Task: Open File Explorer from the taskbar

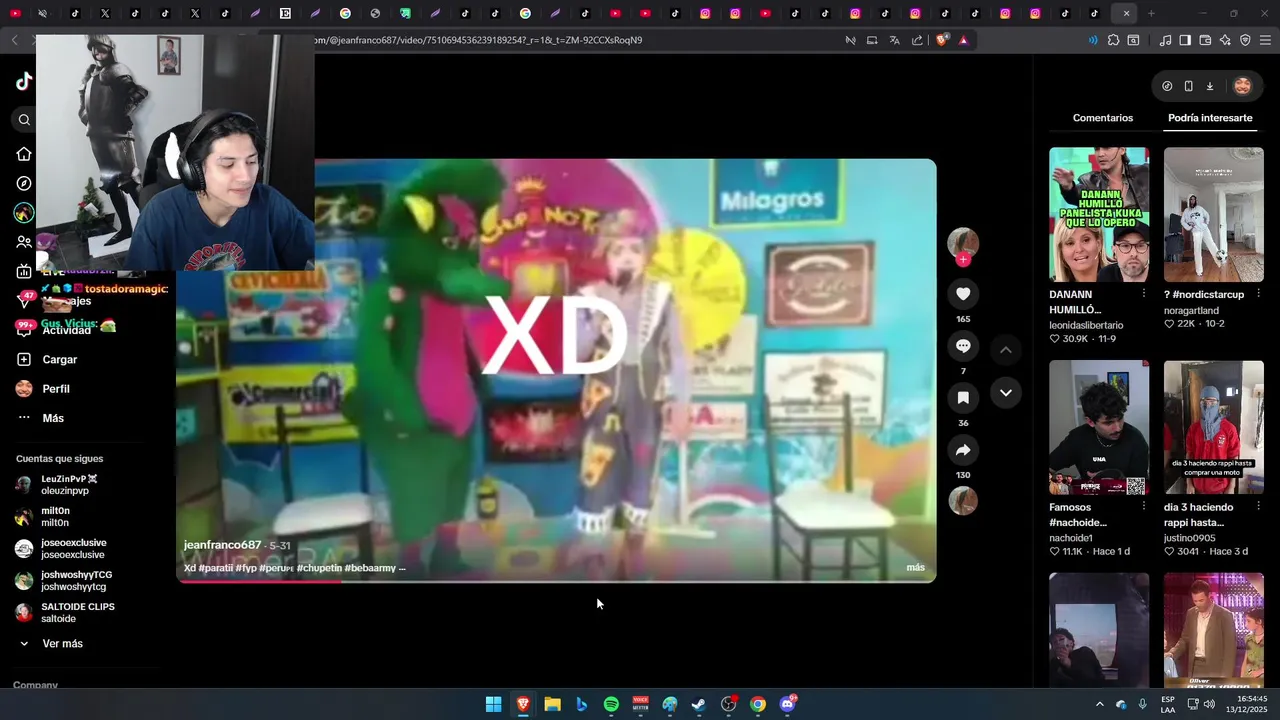Action: 552,704
